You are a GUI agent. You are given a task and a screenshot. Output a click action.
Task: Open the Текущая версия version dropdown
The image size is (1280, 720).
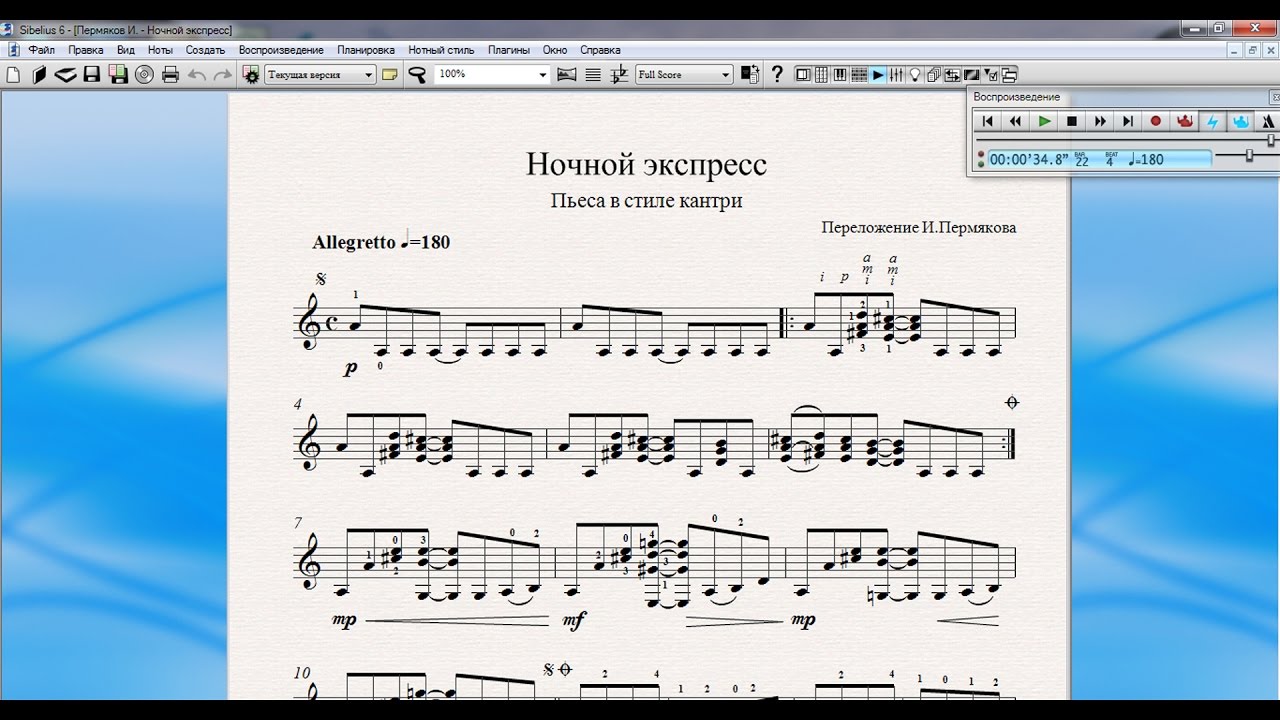click(x=320, y=74)
